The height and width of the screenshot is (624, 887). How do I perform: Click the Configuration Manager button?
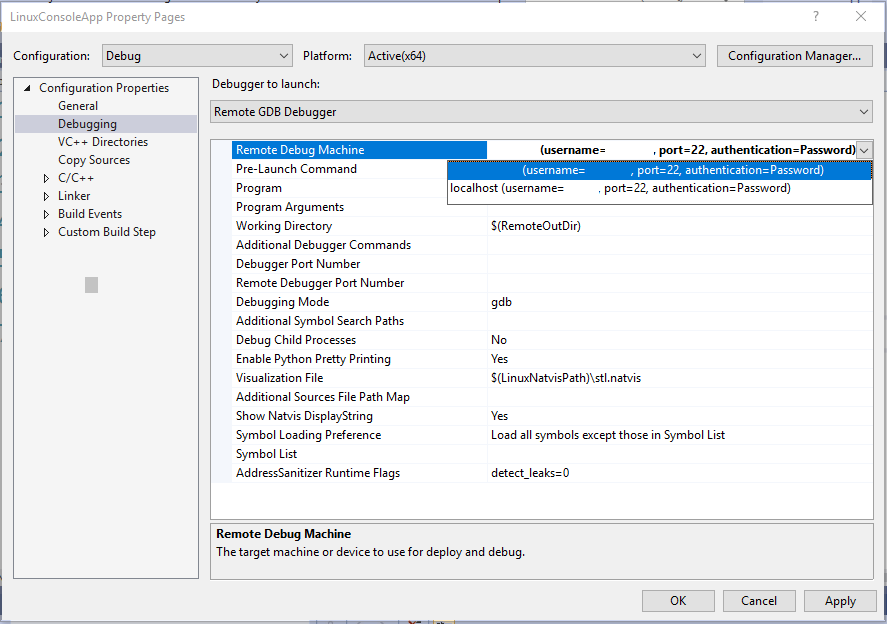pyautogui.click(x=794, y=56)
